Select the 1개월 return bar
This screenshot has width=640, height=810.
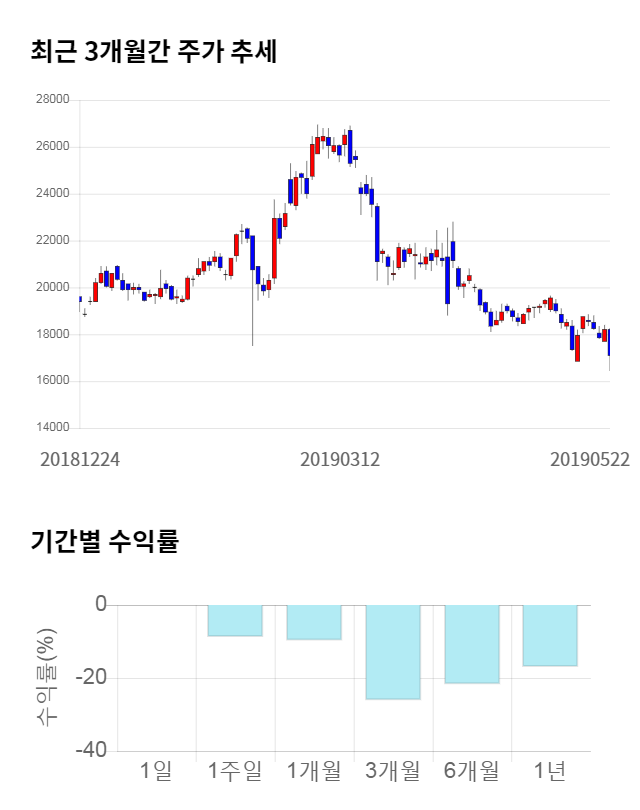[314, 622]
